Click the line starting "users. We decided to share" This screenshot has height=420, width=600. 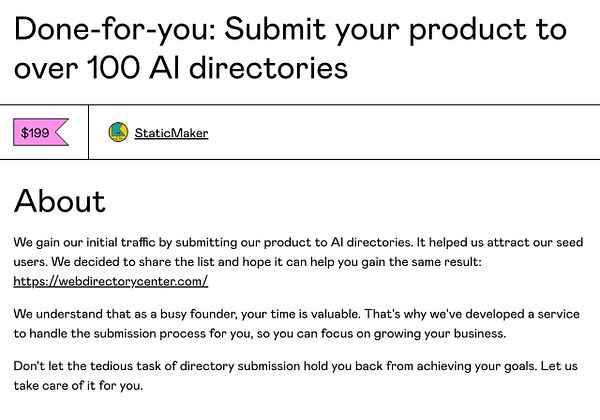coord(247,262)
